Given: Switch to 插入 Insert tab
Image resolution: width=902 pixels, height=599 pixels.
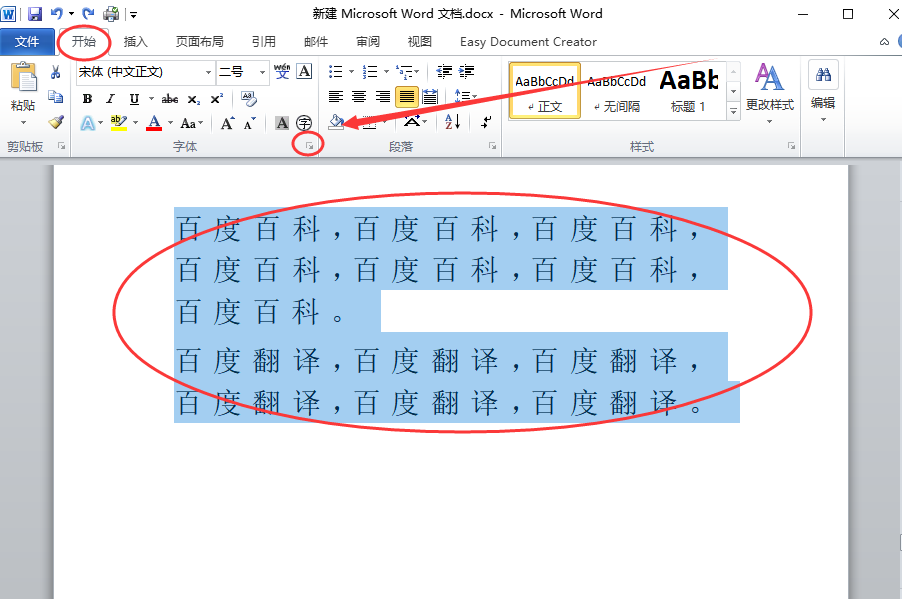Looking at the screenshot, I should pyautogui.click(x=135, y=42).
